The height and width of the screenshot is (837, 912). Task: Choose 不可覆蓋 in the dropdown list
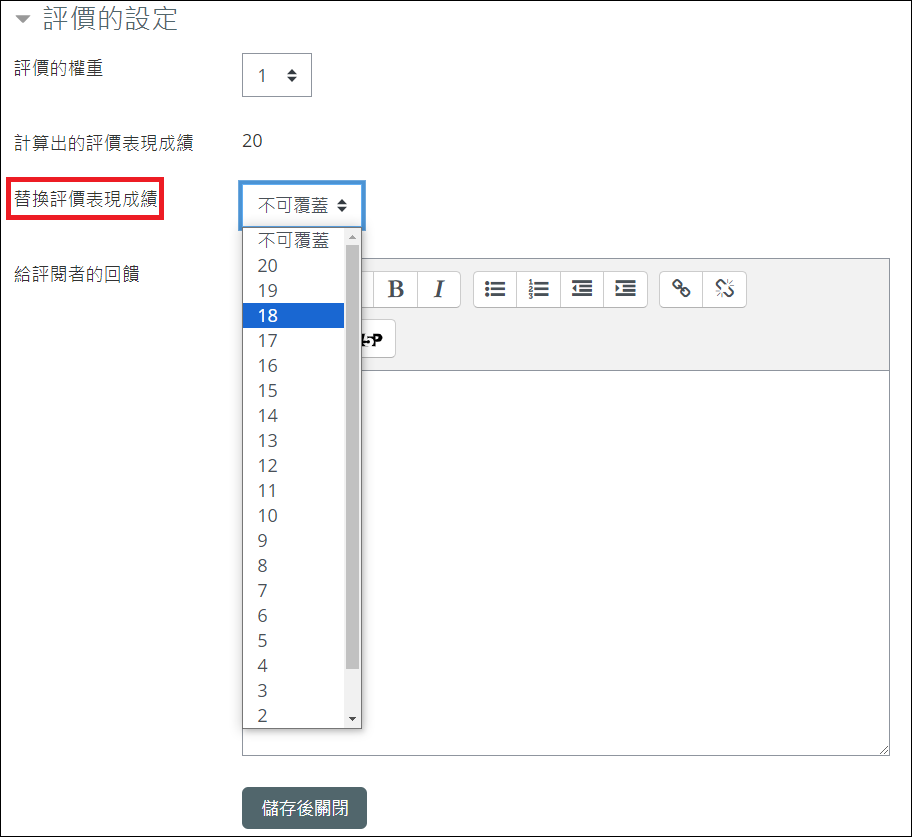click(293, 240)
